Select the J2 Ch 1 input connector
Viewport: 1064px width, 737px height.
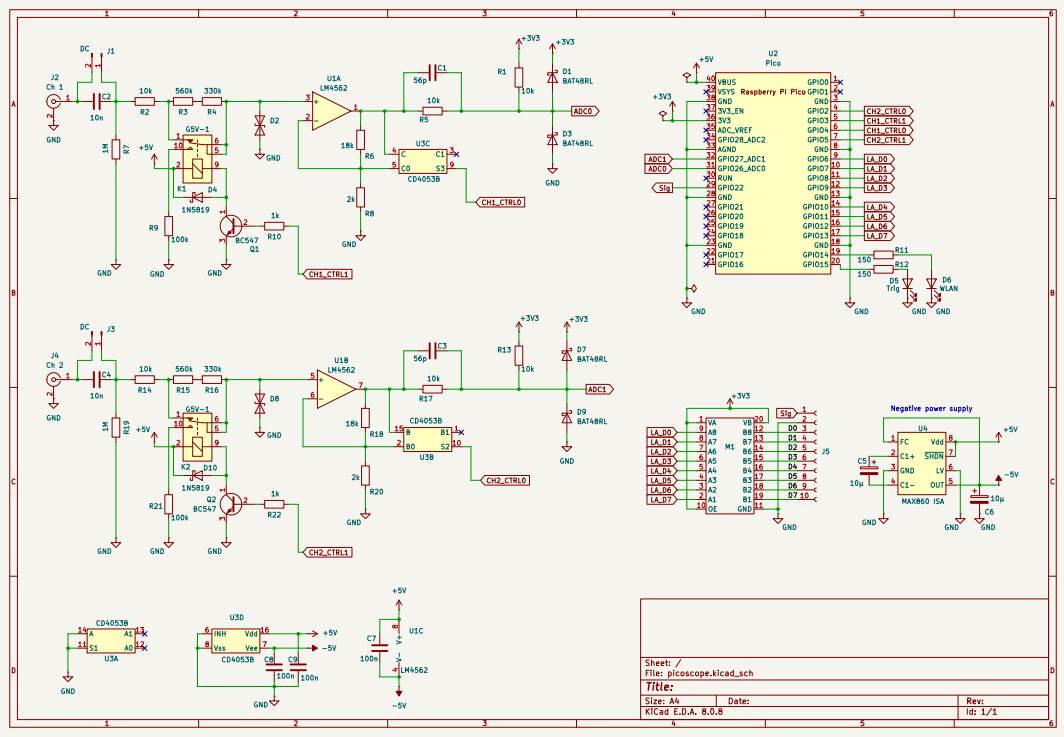click(52, 98)
